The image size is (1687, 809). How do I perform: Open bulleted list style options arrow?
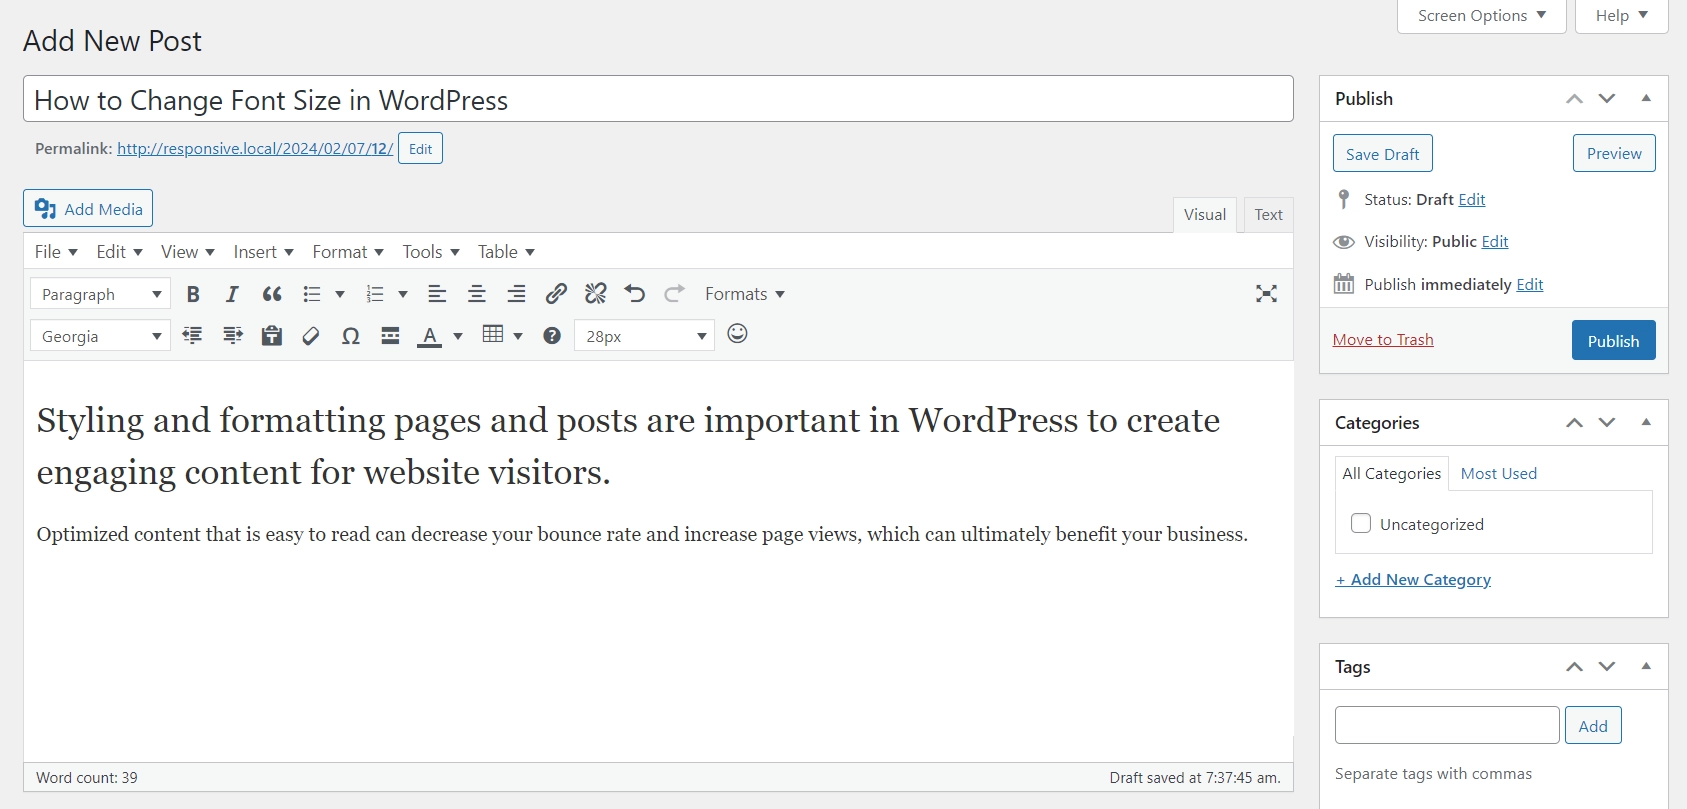pos(340,294)
